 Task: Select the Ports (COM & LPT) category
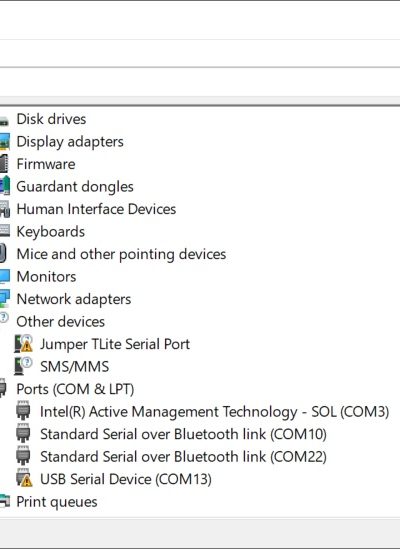pos(75,389)
